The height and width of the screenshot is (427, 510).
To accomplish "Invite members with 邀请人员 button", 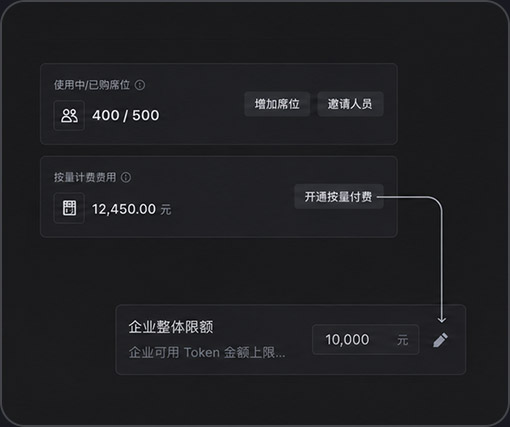I will coord(350,104).
